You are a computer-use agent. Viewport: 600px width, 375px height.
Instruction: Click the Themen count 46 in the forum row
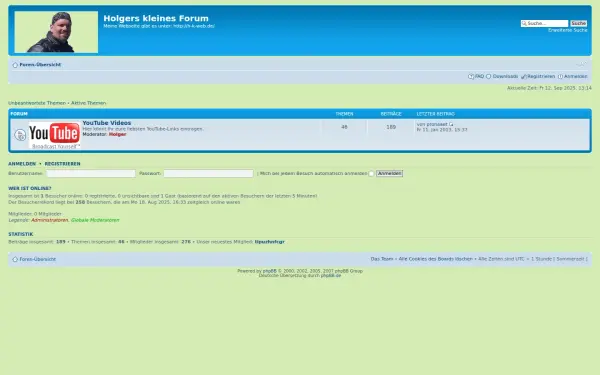point(344,127)
